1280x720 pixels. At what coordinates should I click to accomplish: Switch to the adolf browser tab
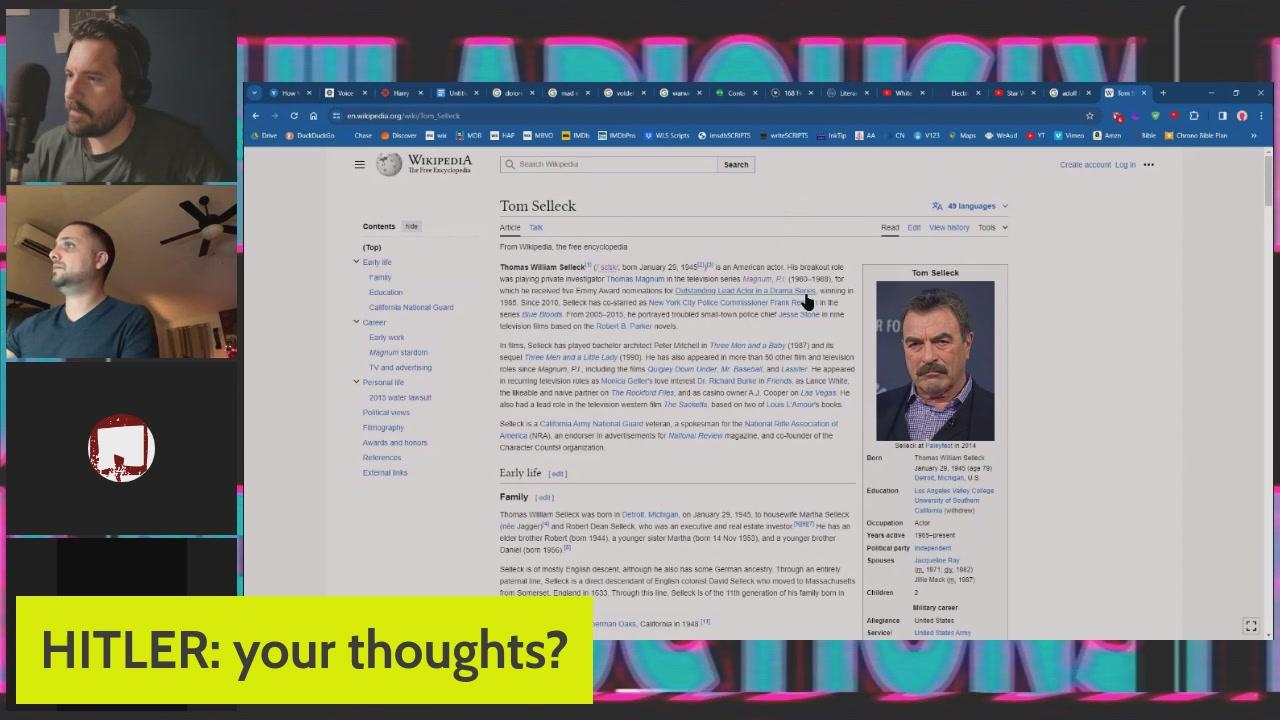1068,93
